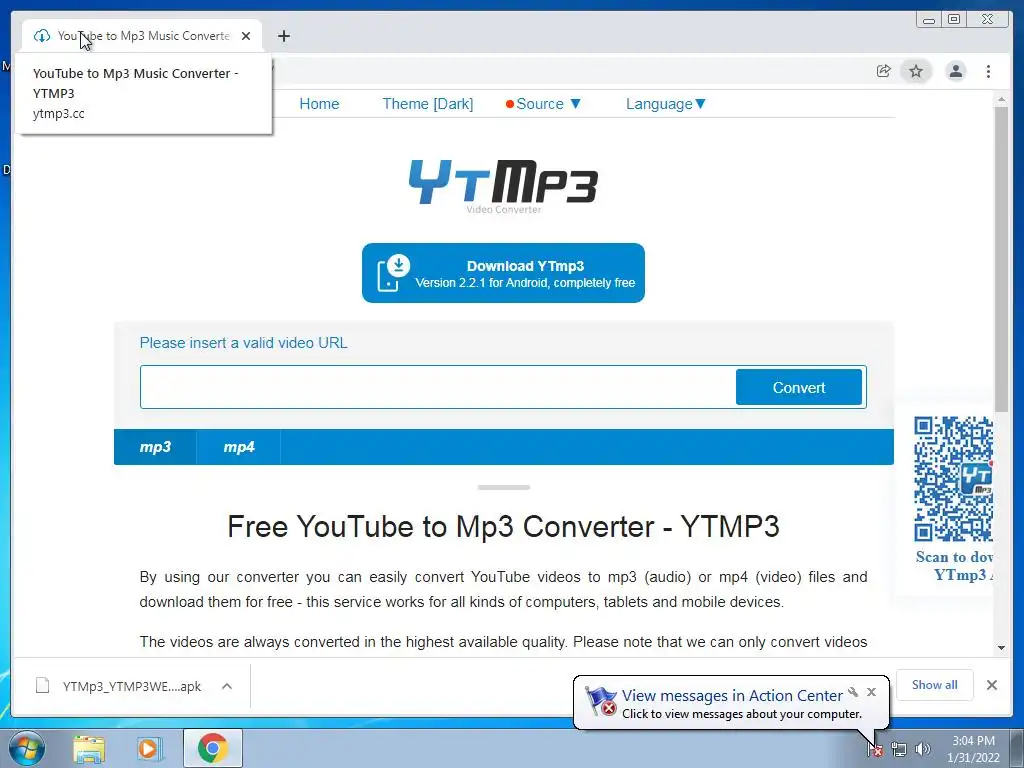
Task: Click the Chrome taskbar icon
Action: (x=212, y=748)
